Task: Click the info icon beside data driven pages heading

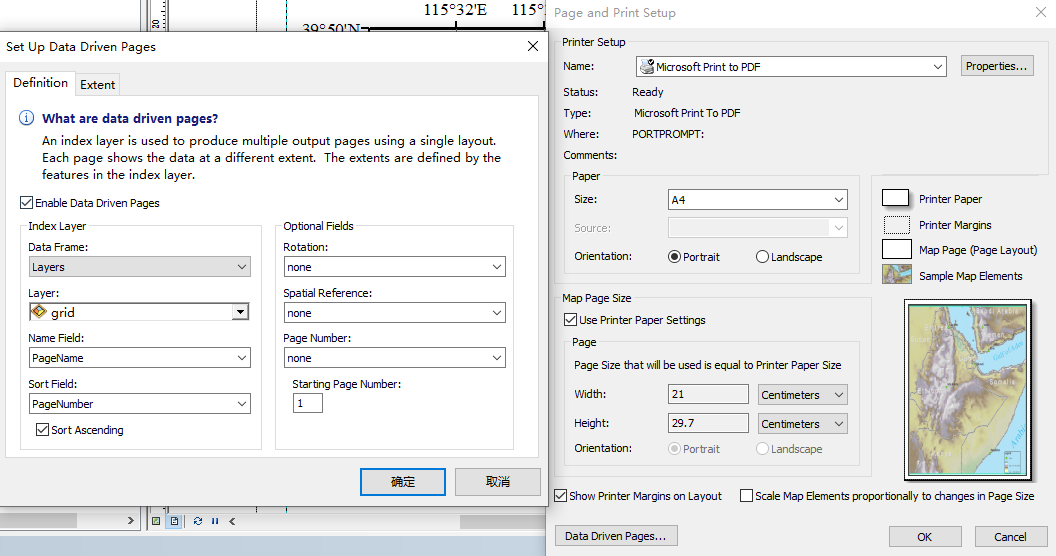Action: click(x=26, y=118)
